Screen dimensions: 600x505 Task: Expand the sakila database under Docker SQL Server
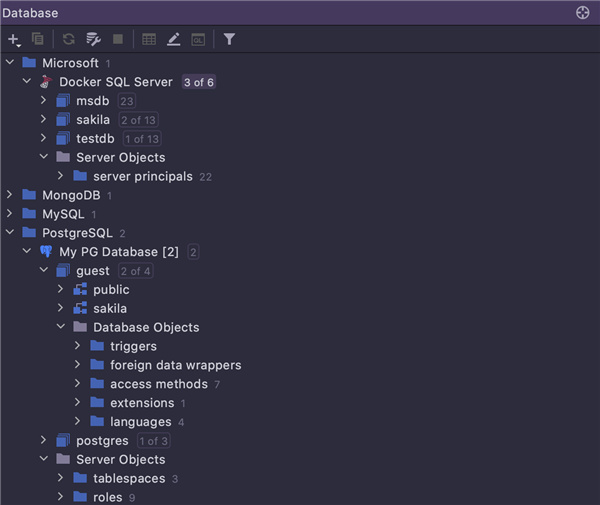pos(43,119)
